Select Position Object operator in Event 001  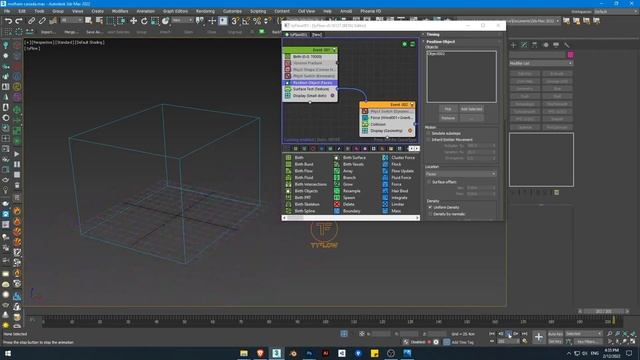click(x=310, y=83)
